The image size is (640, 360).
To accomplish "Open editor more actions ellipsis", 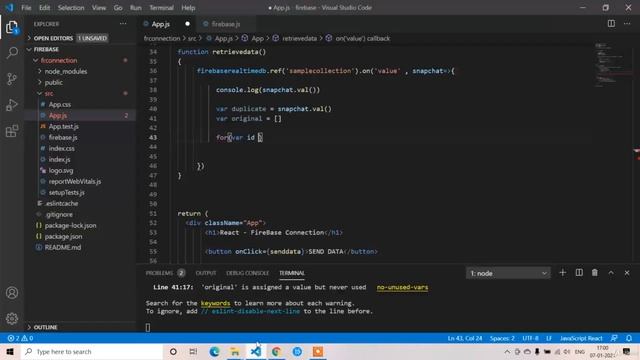I will [627, 24].
